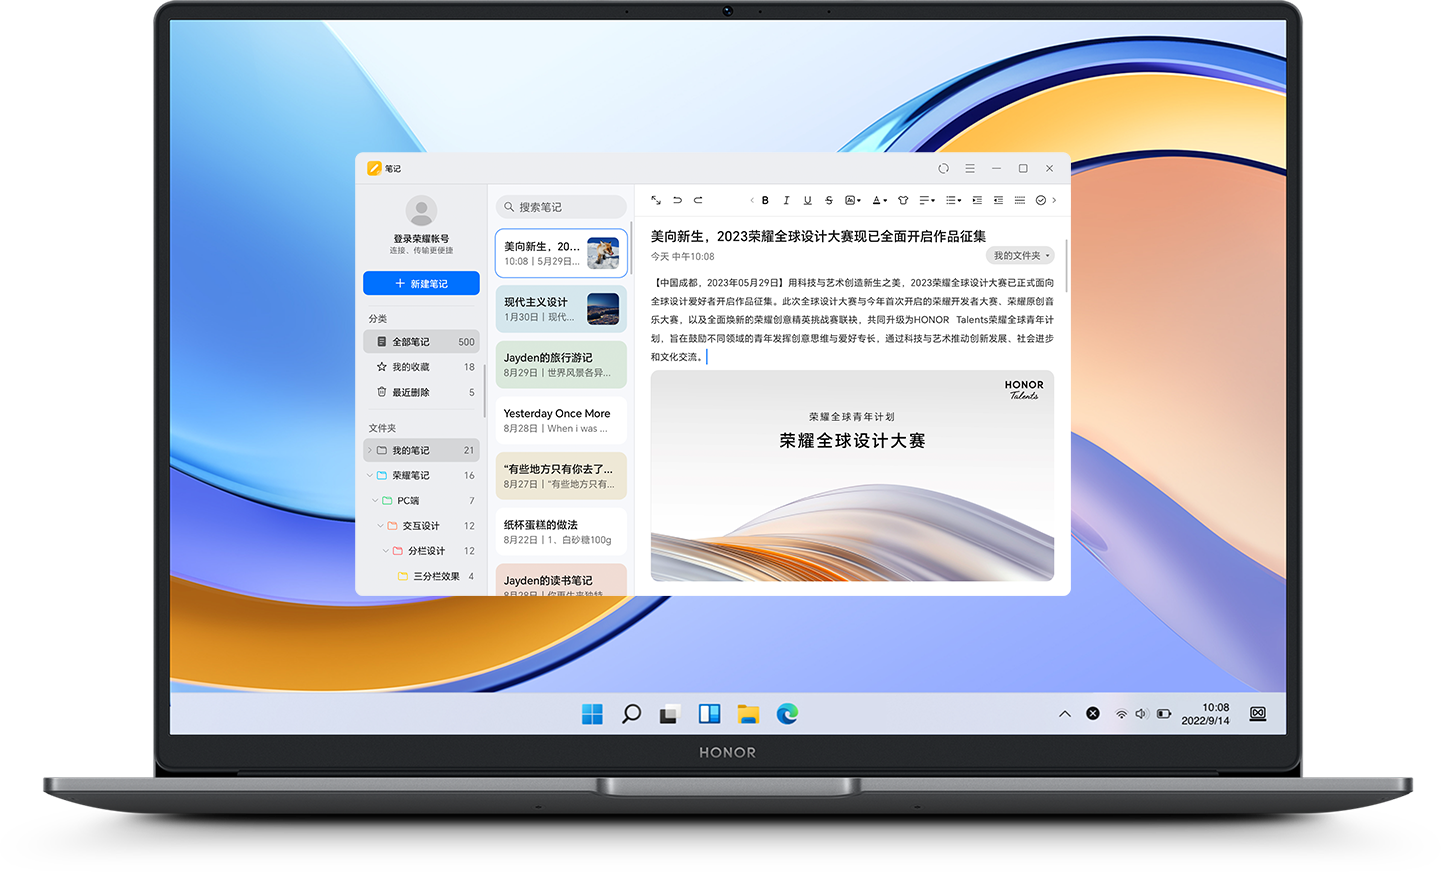
Task: Open the font color picker
Action: tap(879, 200)
